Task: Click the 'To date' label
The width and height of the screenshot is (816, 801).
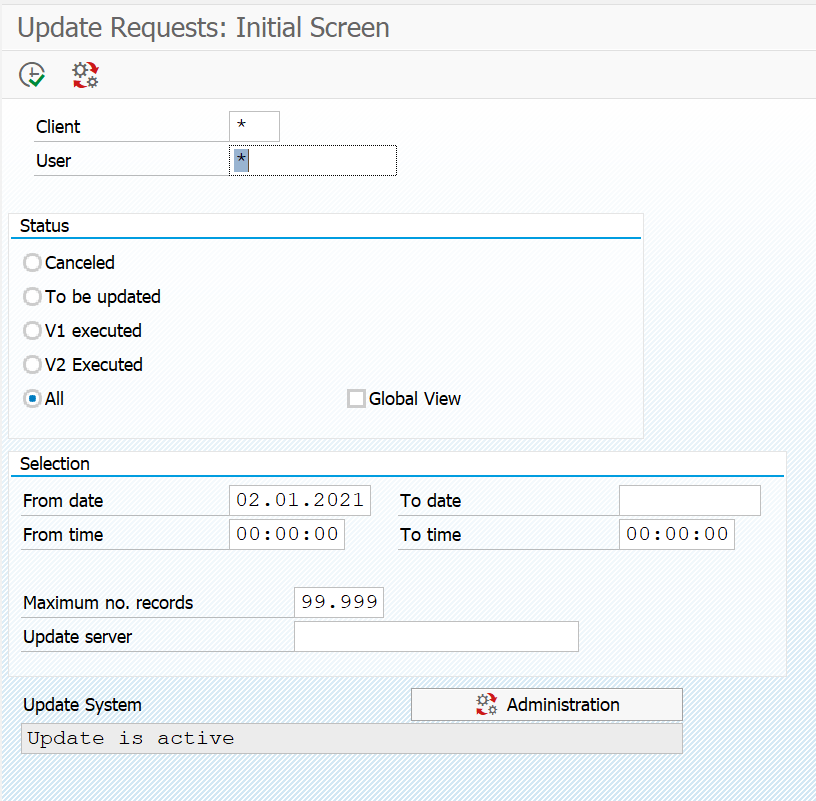Action: pyautogui.click(x=430, y=501)
